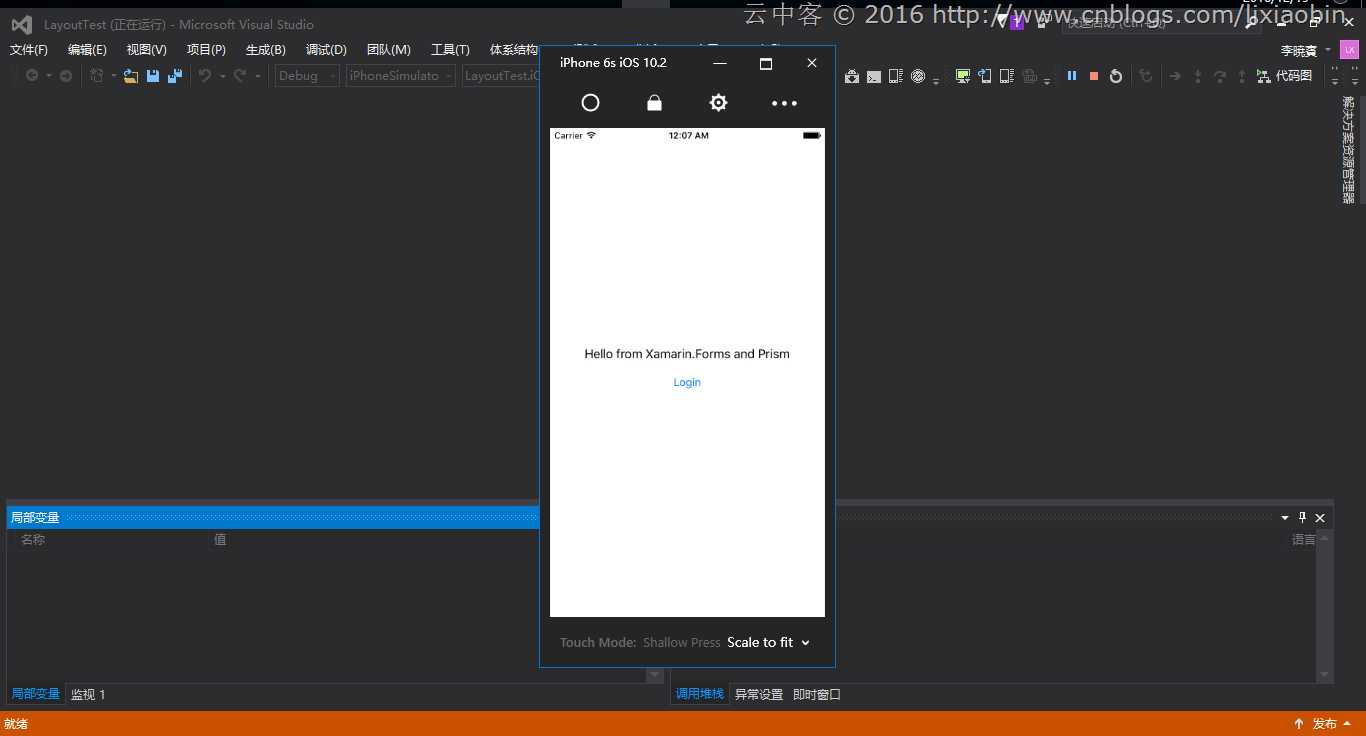Click Navigate Backward arrow in toolbar

click(x=32, y=76)
